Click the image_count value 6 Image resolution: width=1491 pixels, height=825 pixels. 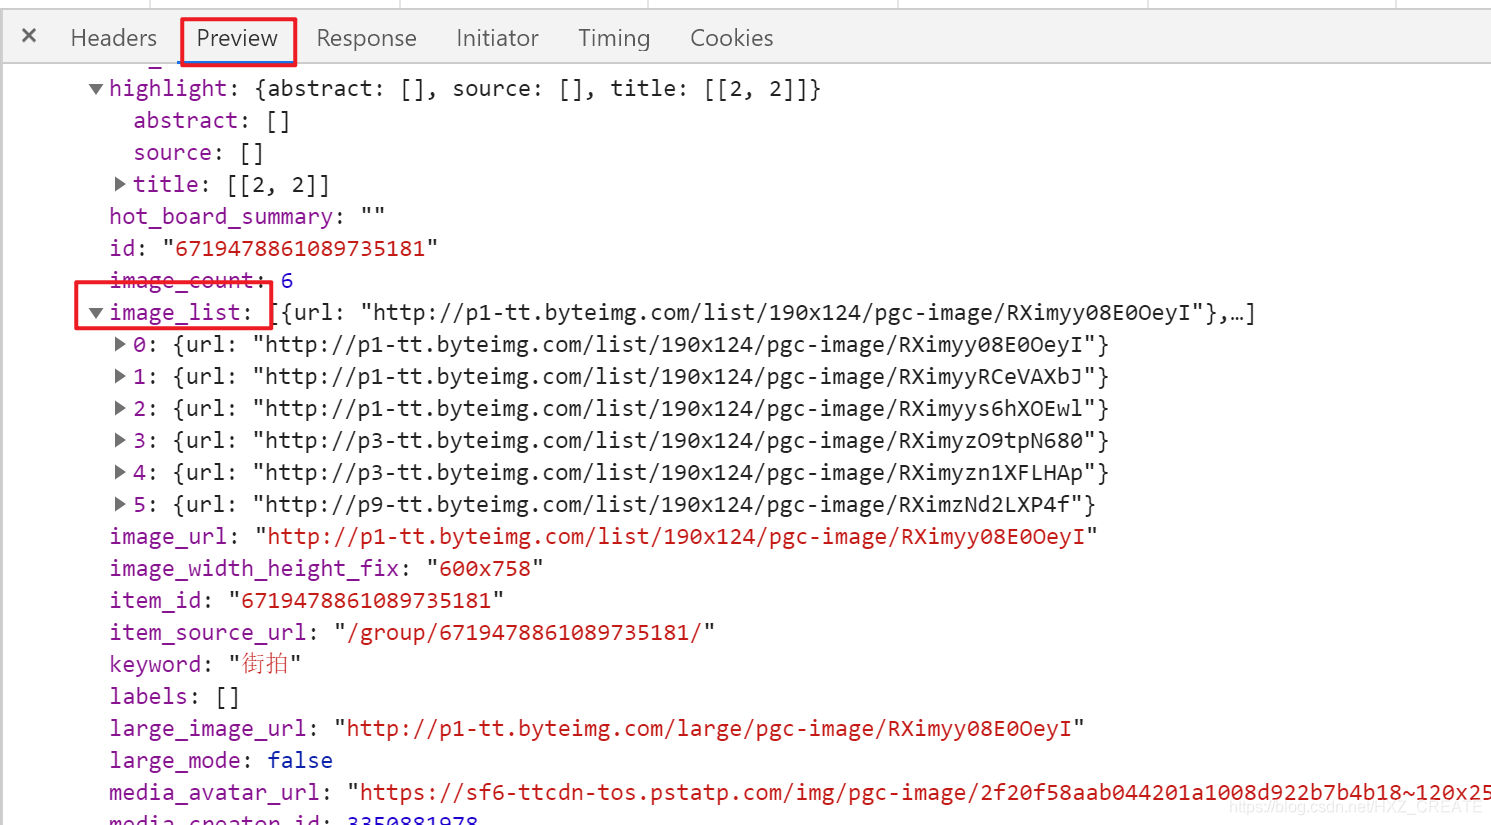(x=287, y=281)
